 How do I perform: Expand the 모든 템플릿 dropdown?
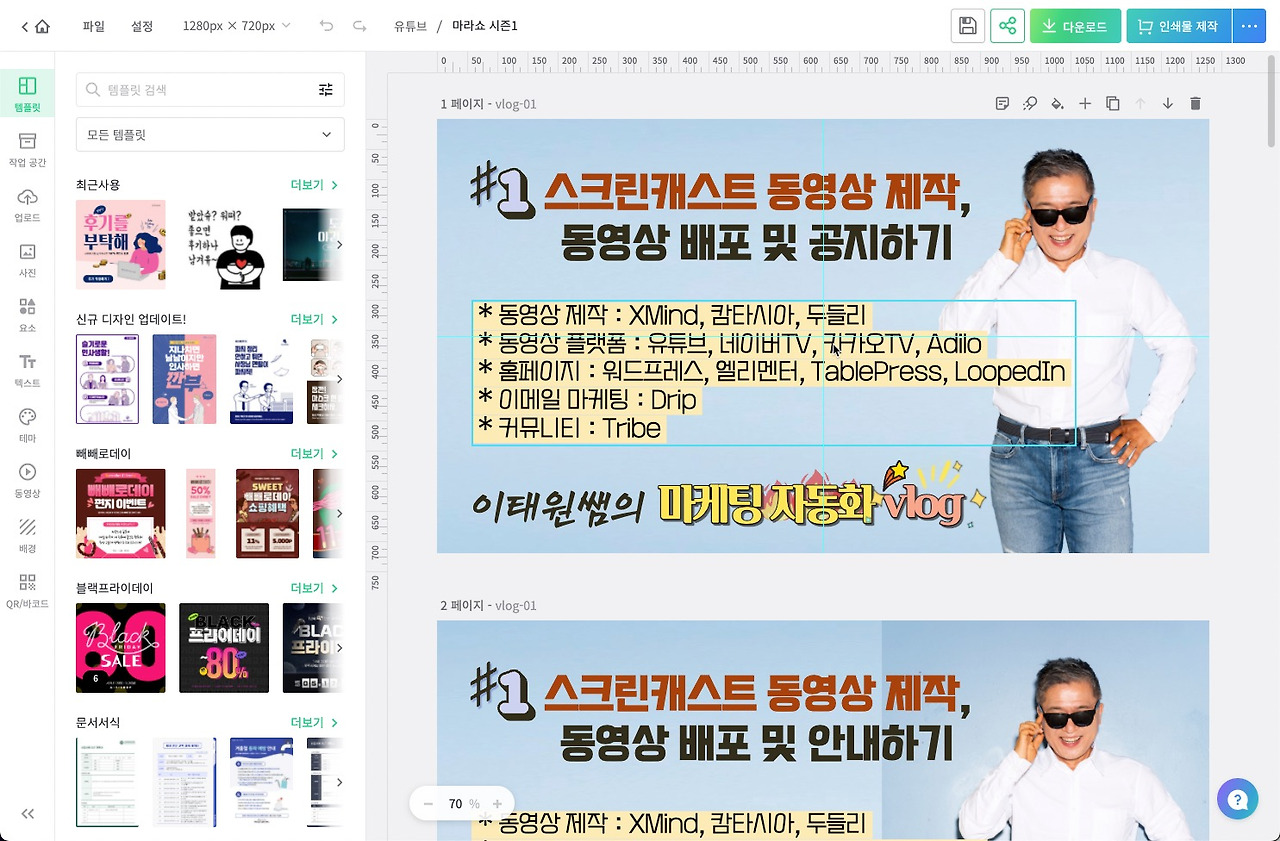[x=210, y=134]
